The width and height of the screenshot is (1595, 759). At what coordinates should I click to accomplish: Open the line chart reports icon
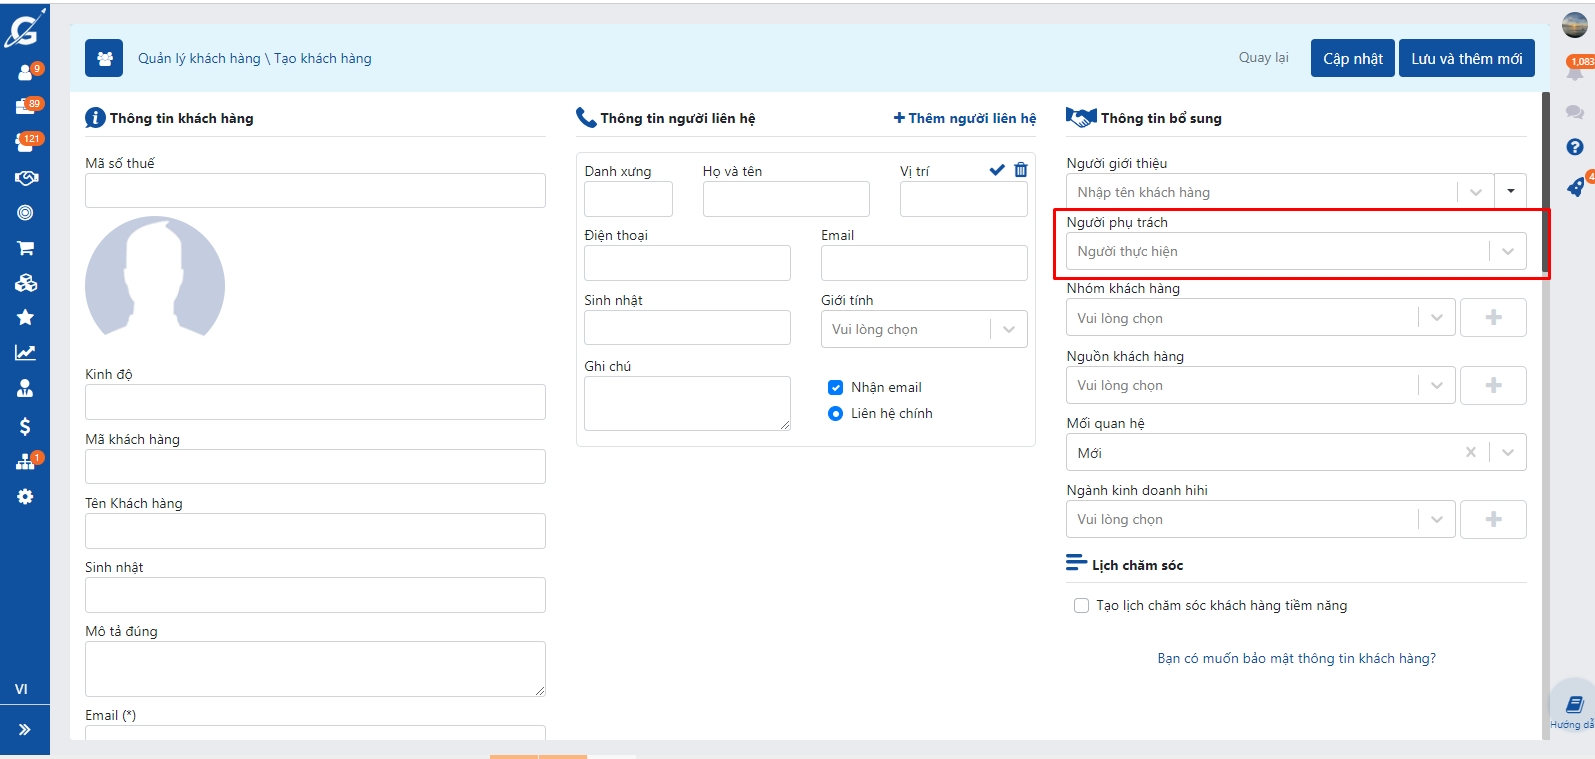(25, 352)
